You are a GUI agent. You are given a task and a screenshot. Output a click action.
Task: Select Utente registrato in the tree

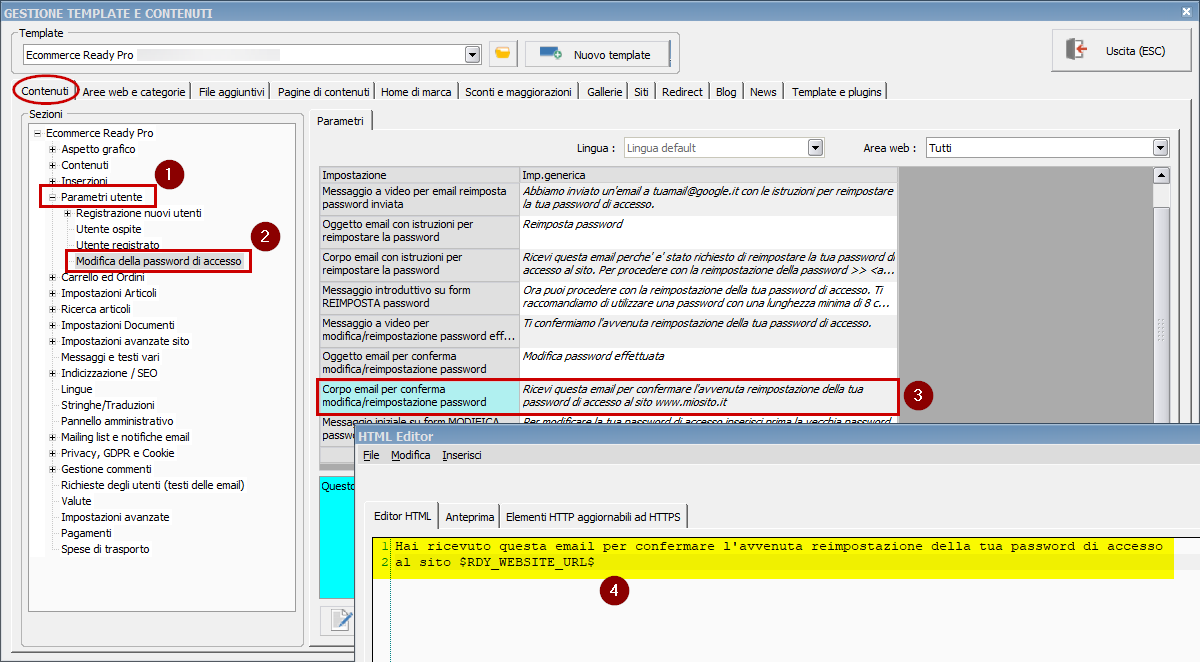pyautogui.click(x=118, y=245)
